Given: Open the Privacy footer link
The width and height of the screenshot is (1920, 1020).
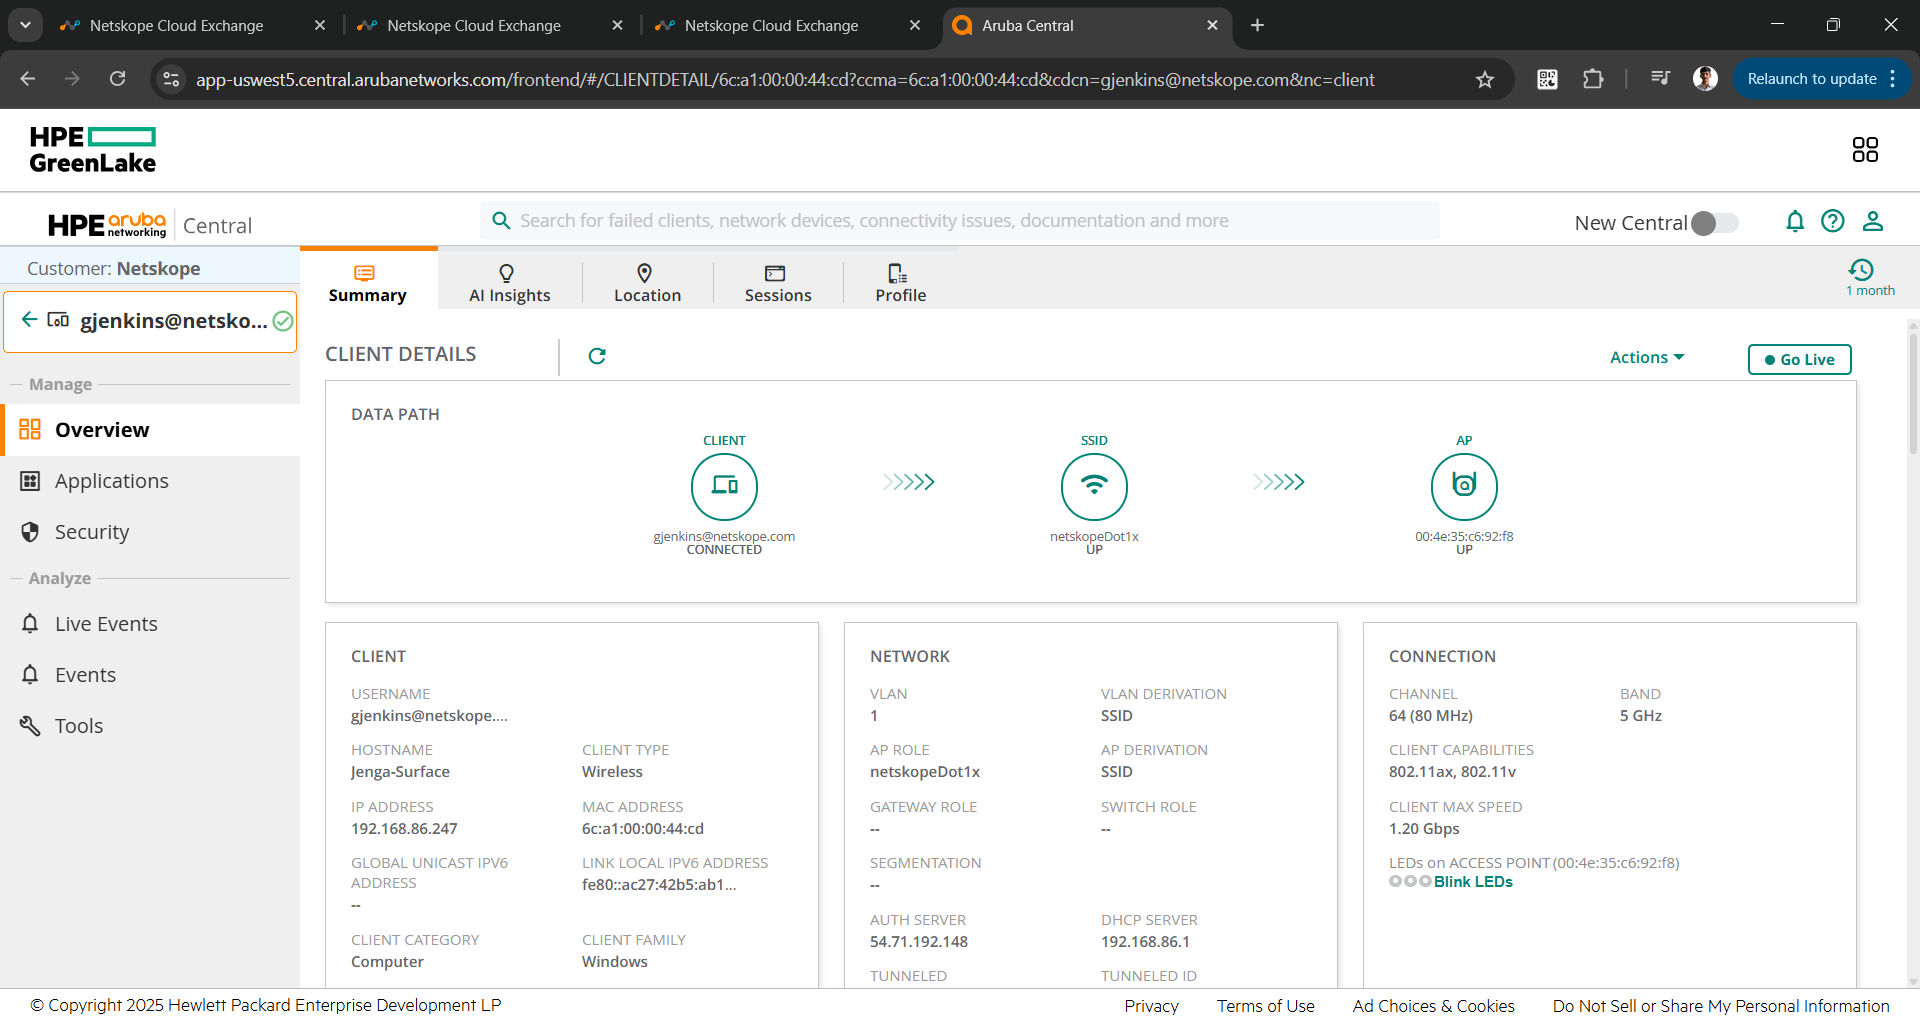Looking at the screenshot, I should [x=1151, y=1006].
